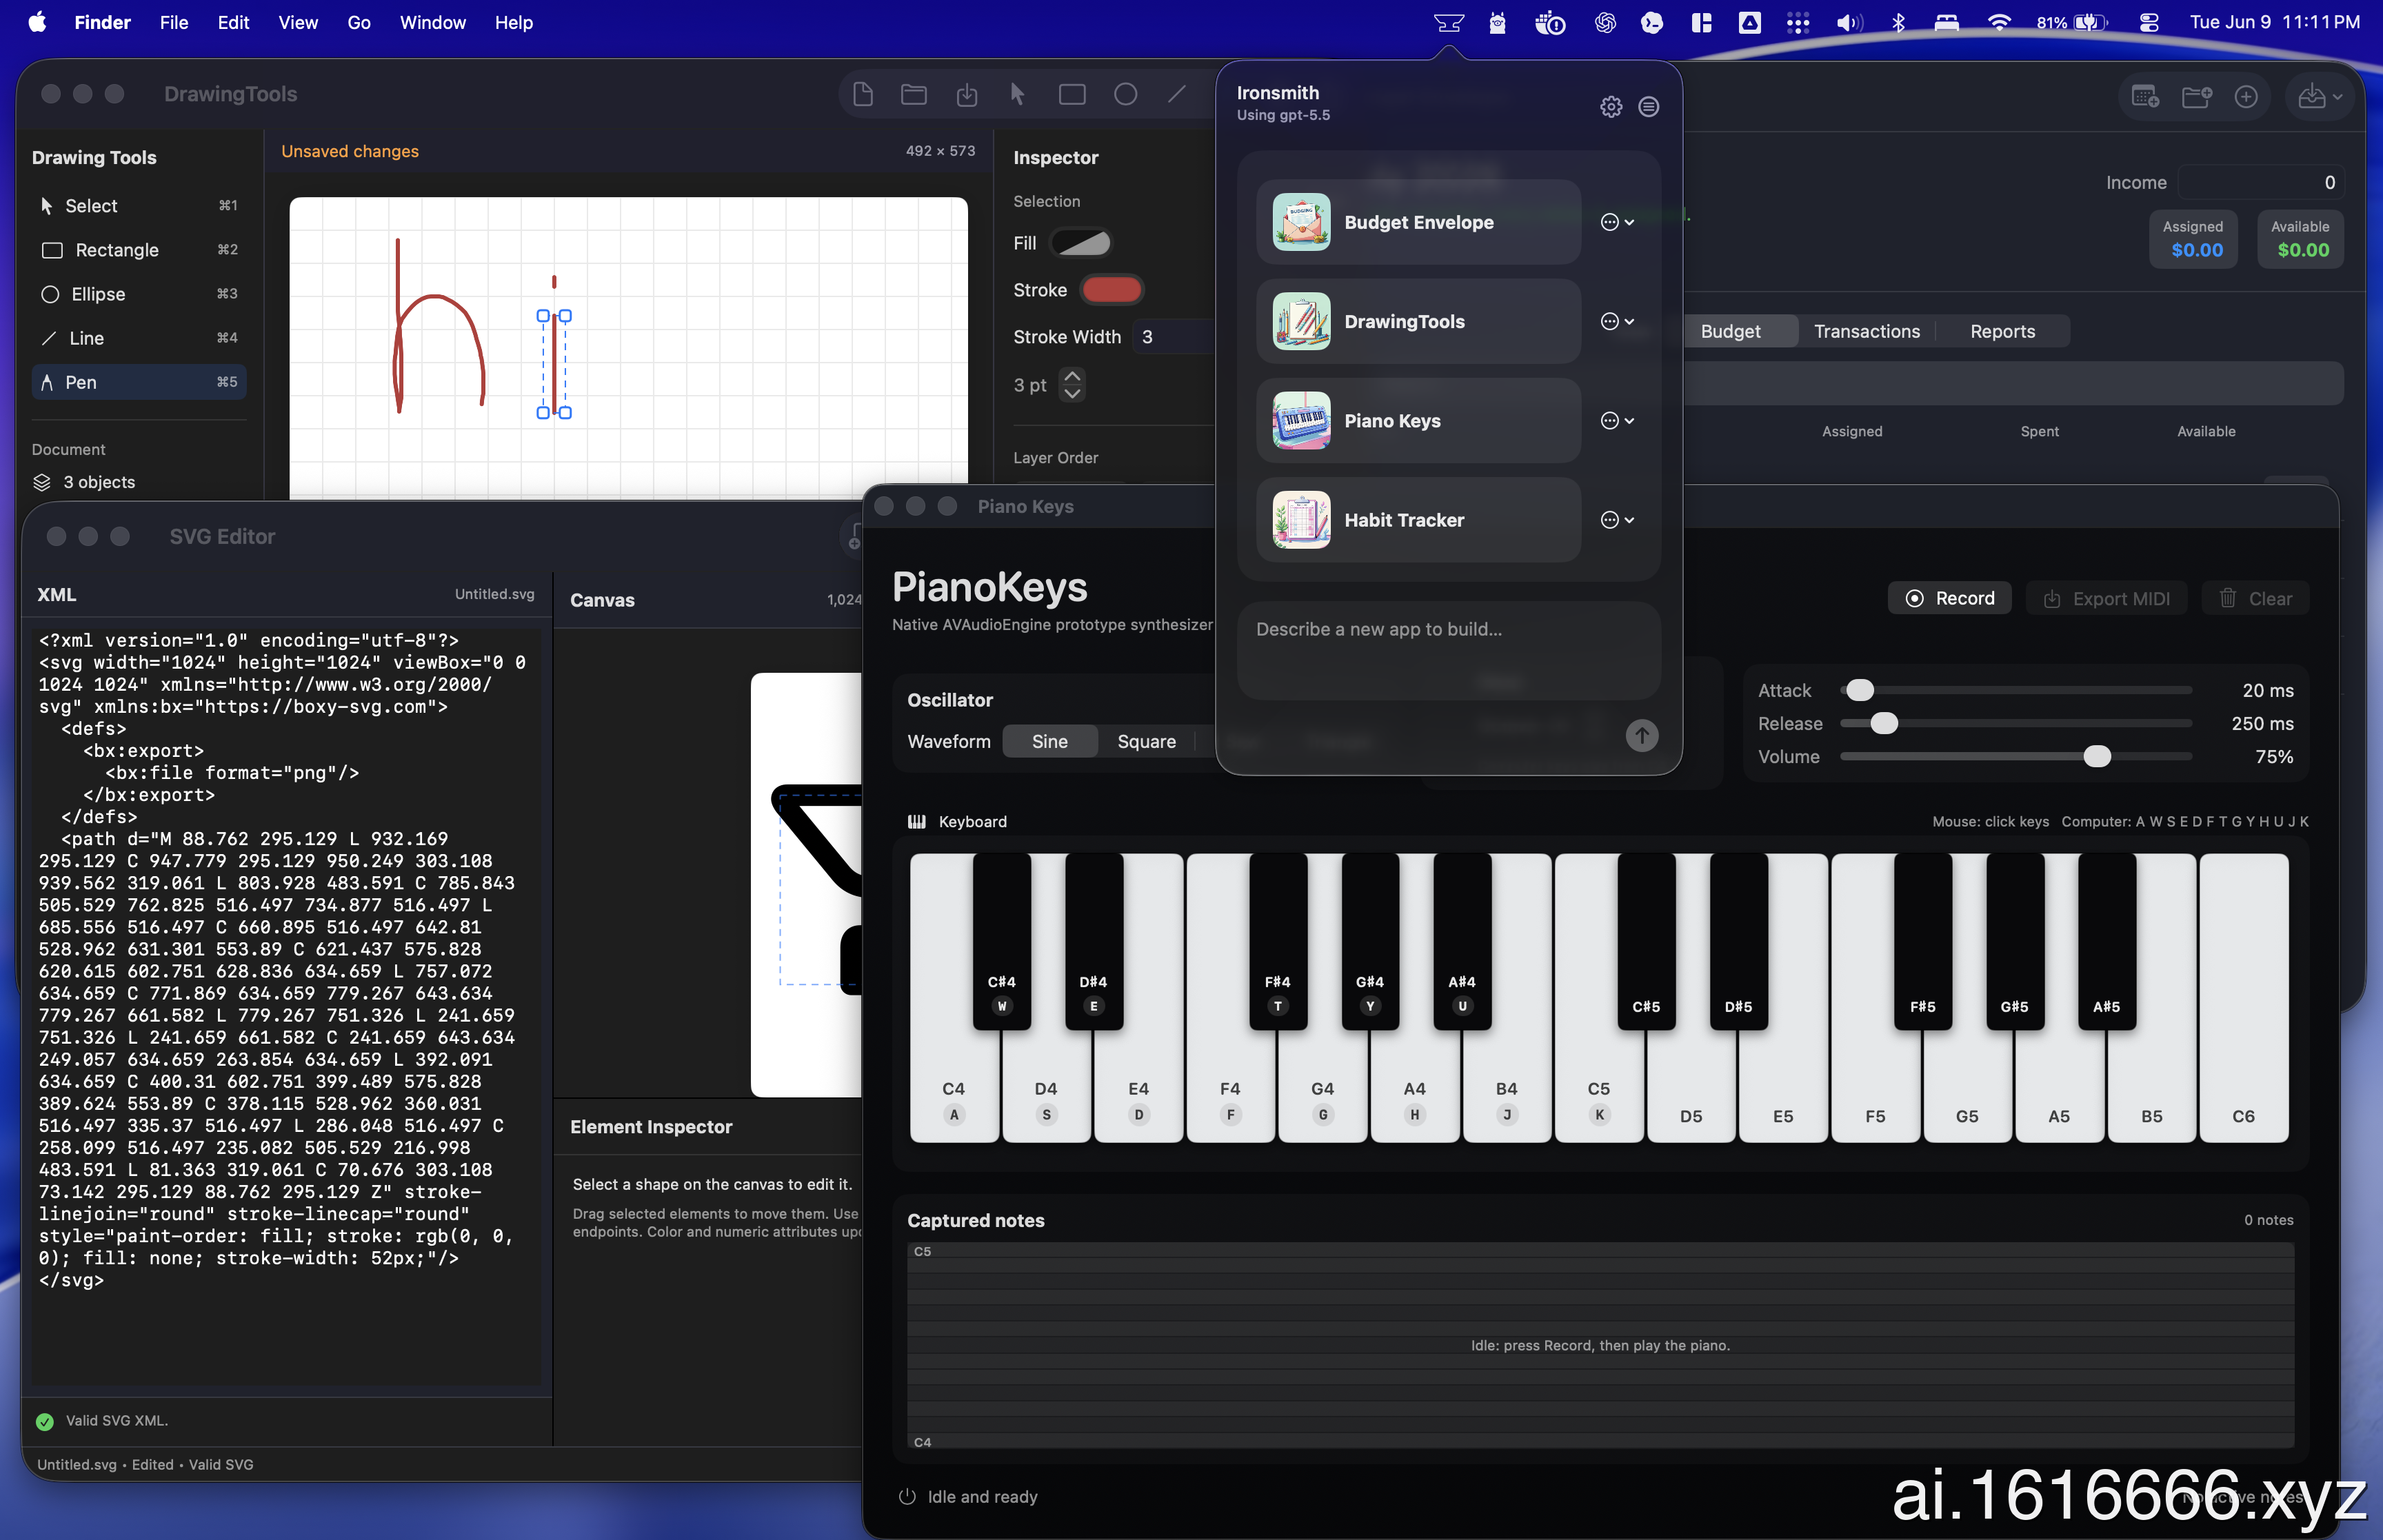Click circled plus icon in Budget toolbar

(2246, 96)
